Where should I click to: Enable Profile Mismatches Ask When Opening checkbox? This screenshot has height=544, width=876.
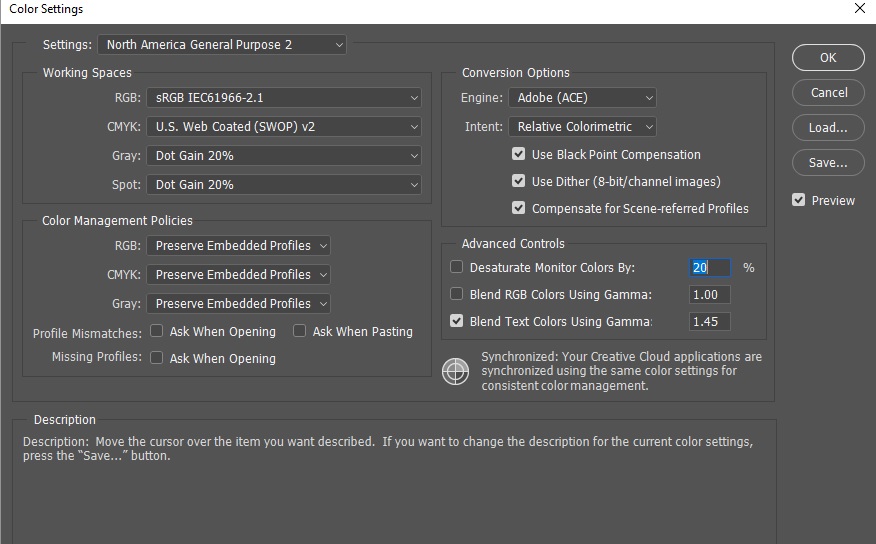click(156, 331)
